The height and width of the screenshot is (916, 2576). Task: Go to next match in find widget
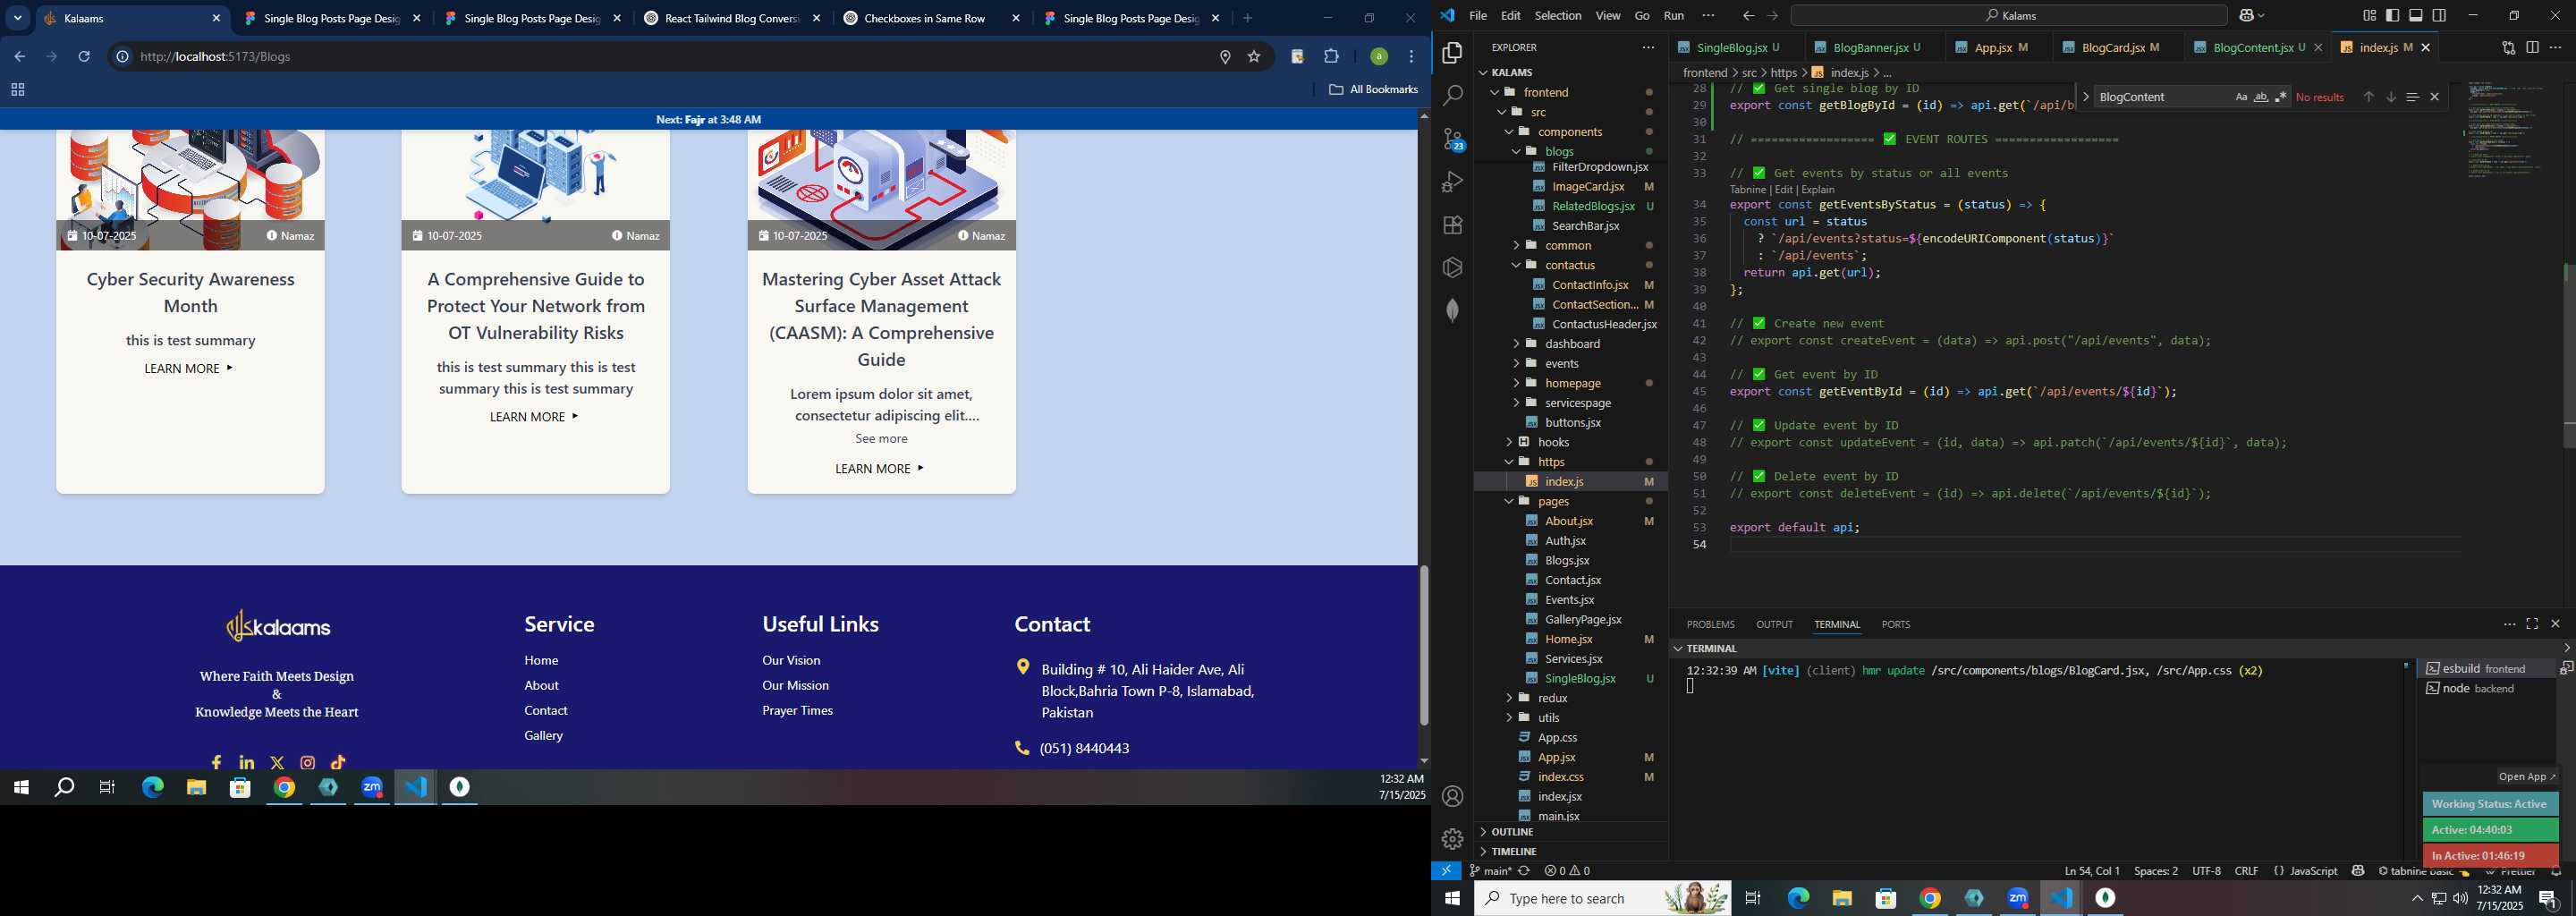[x=2391, y=97]
